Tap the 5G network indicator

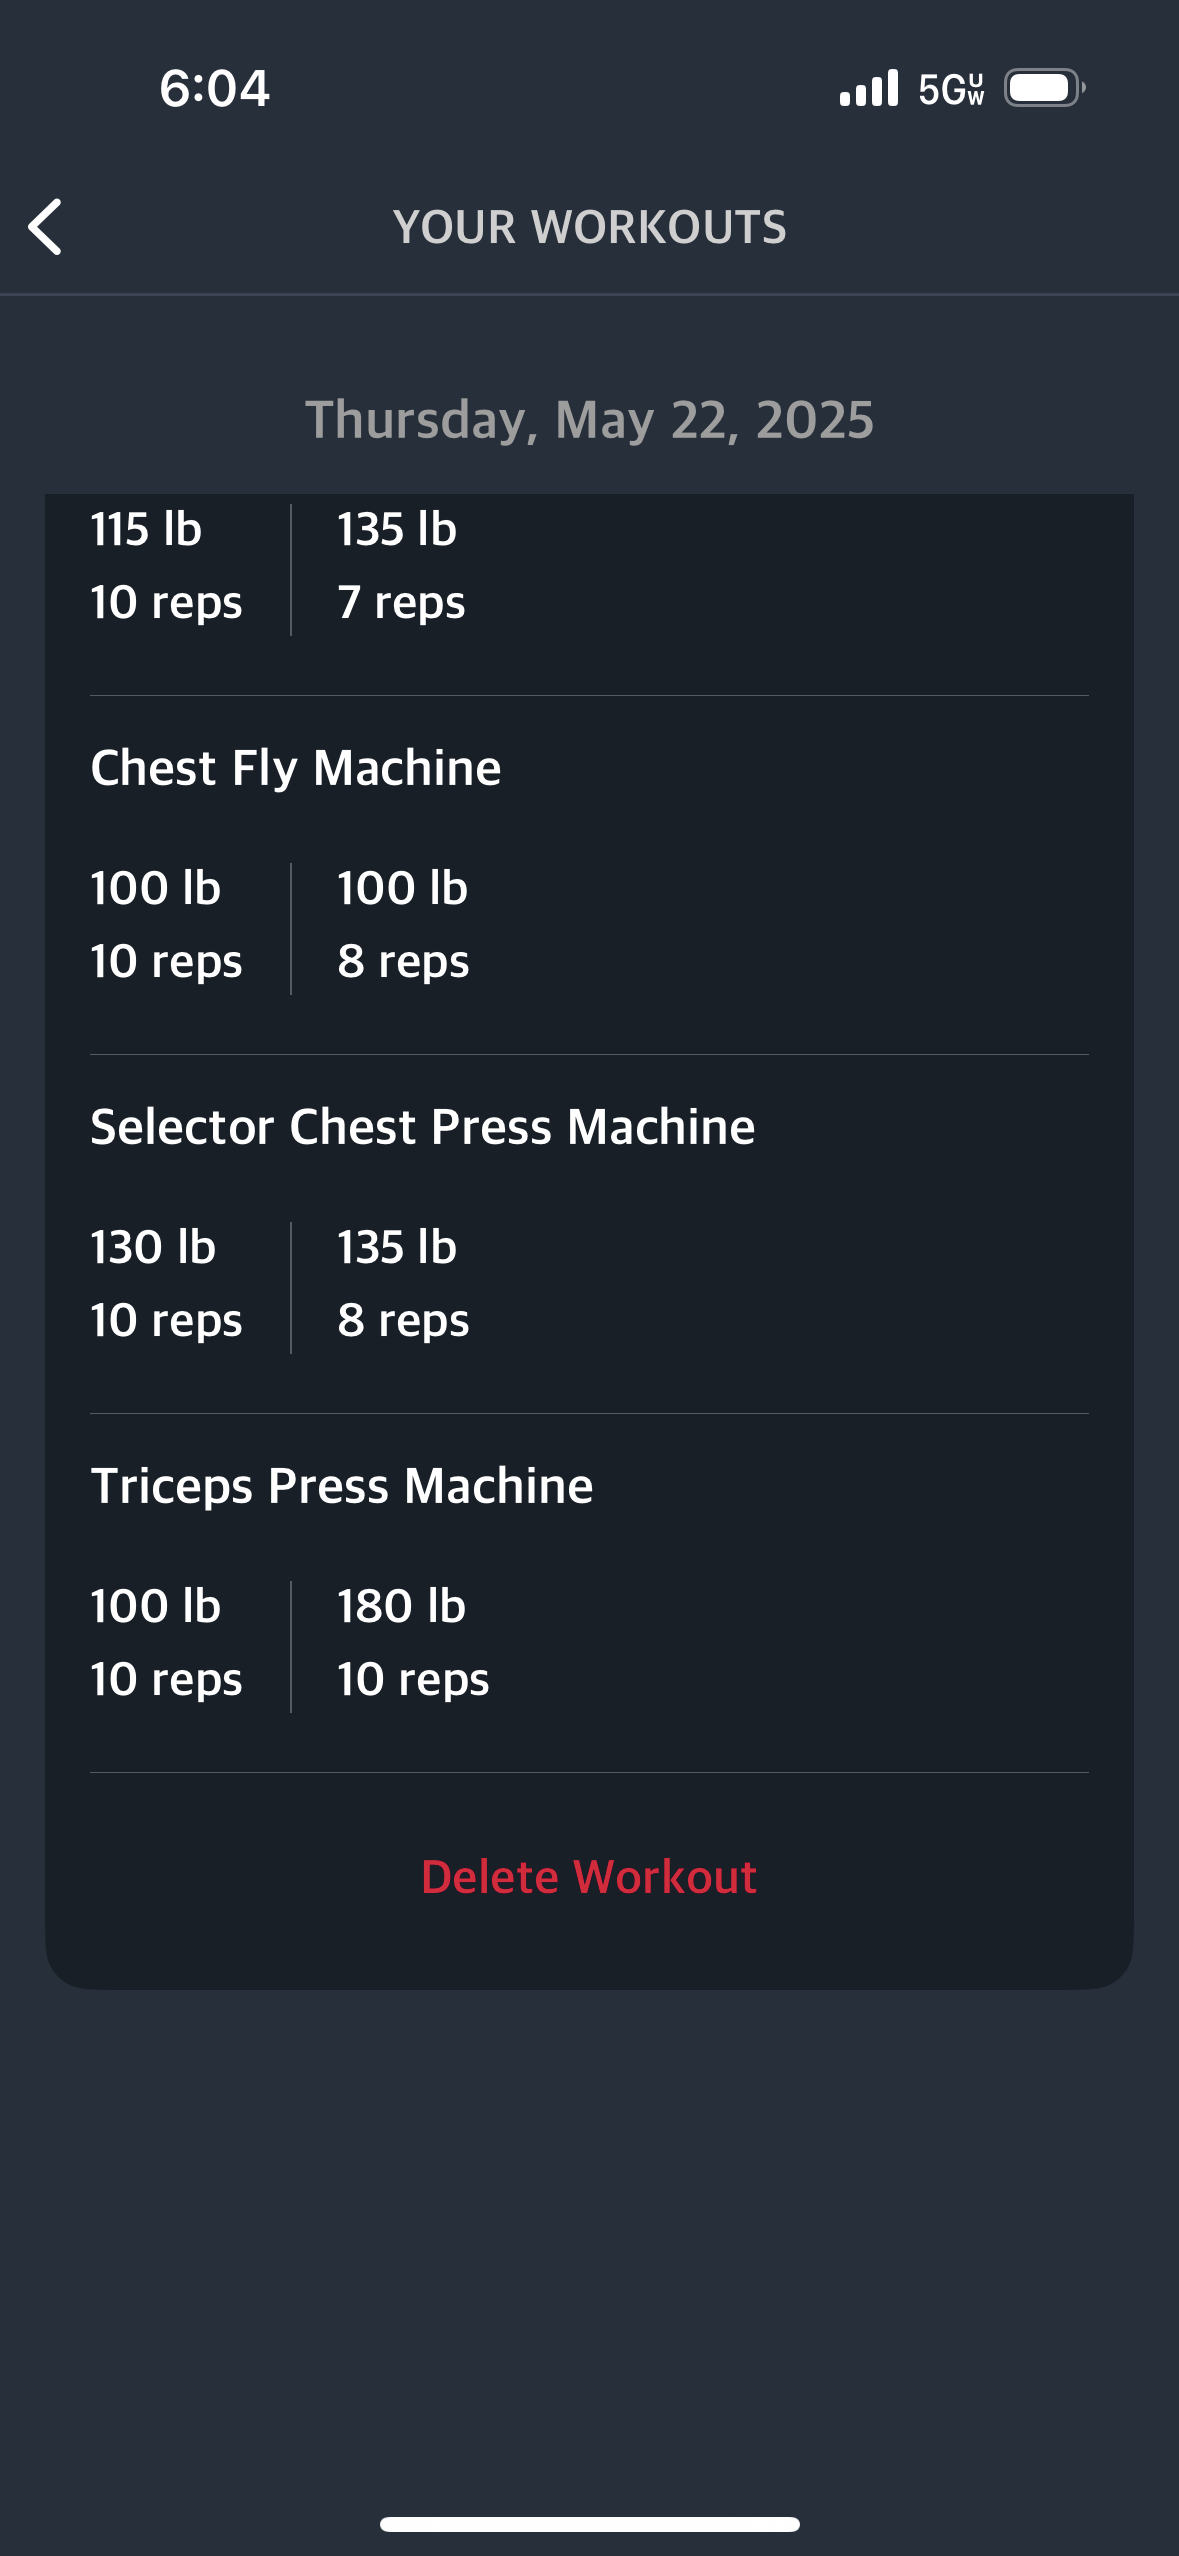tap(951, 89)
